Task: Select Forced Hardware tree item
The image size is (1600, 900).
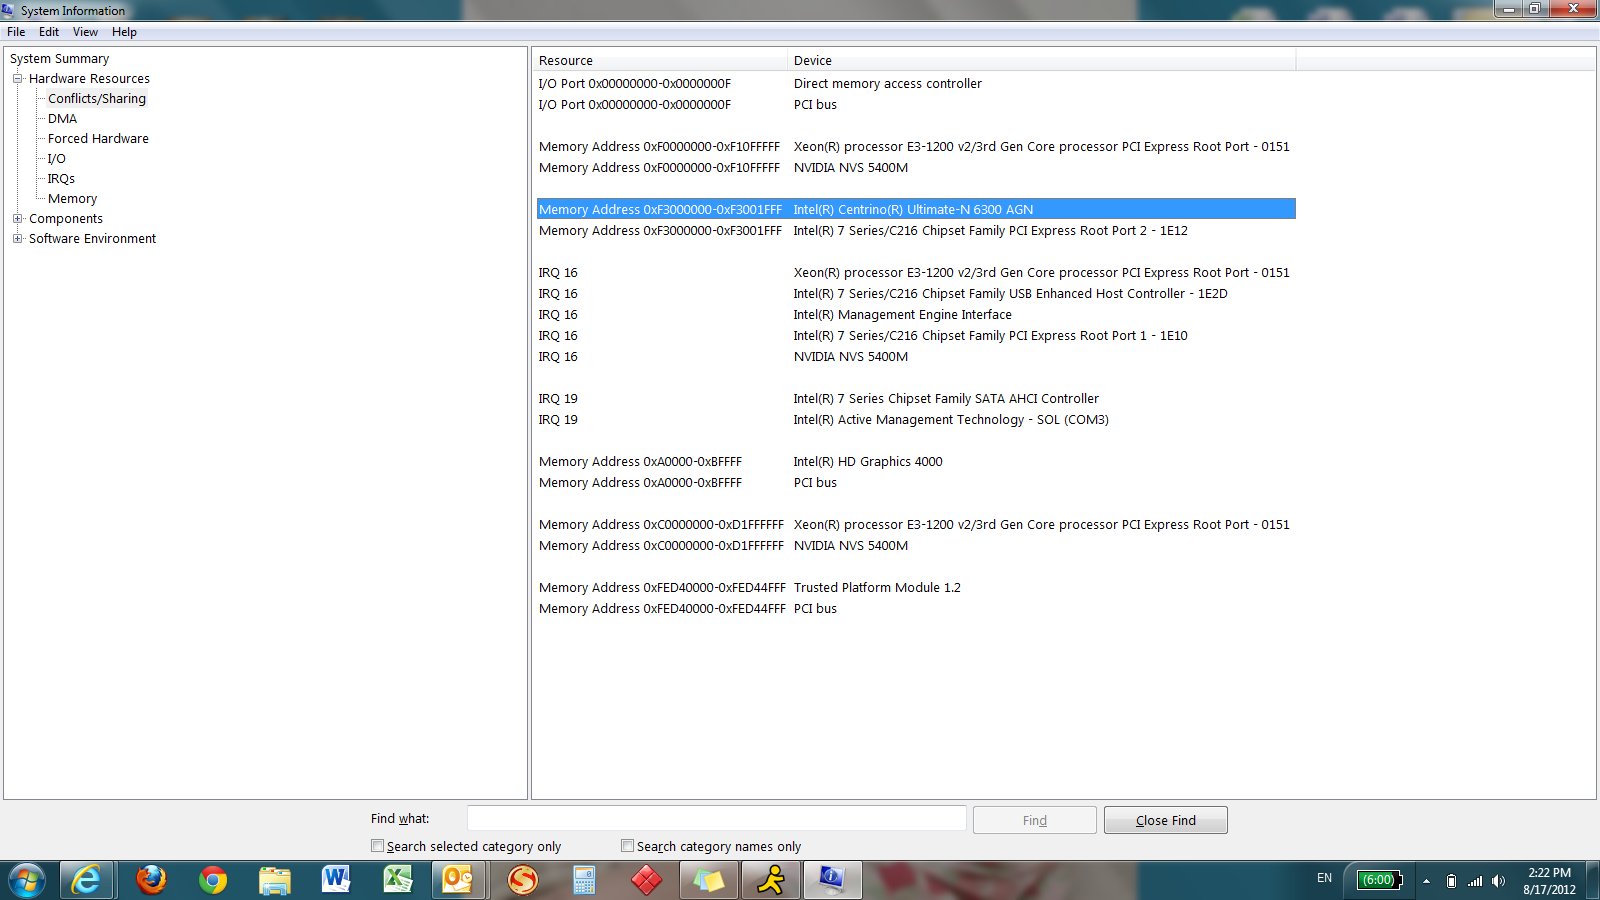Action: point(98,138)
